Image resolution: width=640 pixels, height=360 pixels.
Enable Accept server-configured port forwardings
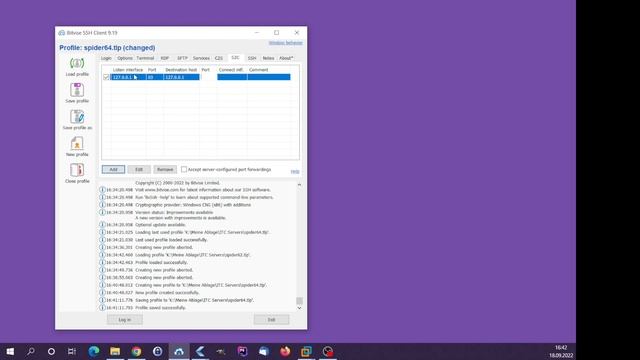184,169
